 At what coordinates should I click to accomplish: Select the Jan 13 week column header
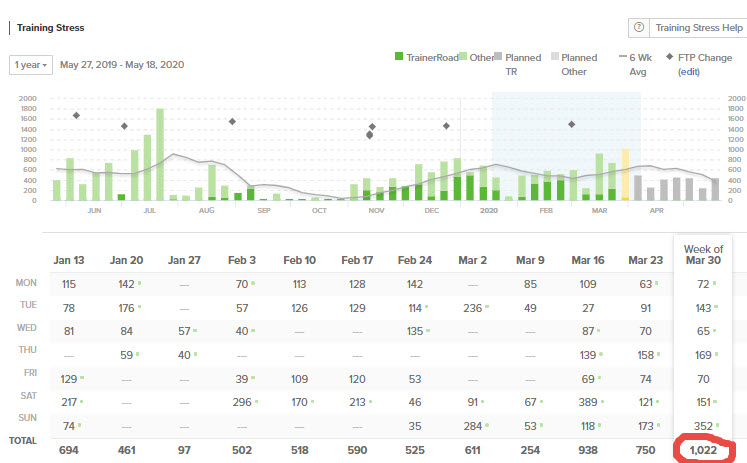tap(69, 260)
